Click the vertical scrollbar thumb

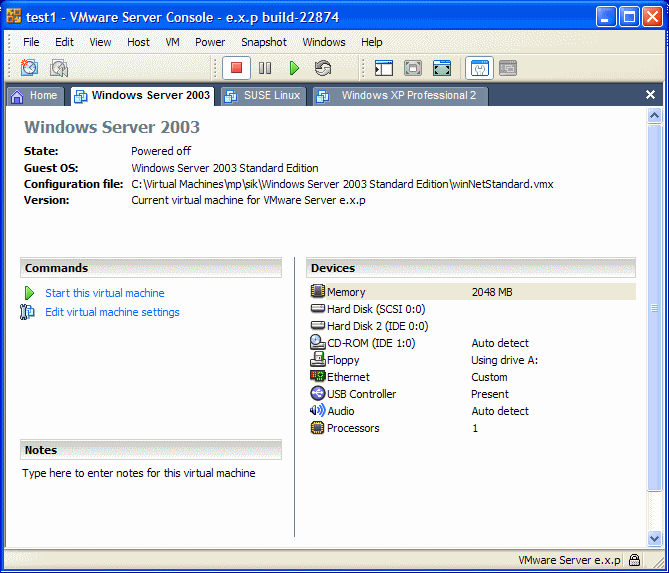(x=654, y=307)
